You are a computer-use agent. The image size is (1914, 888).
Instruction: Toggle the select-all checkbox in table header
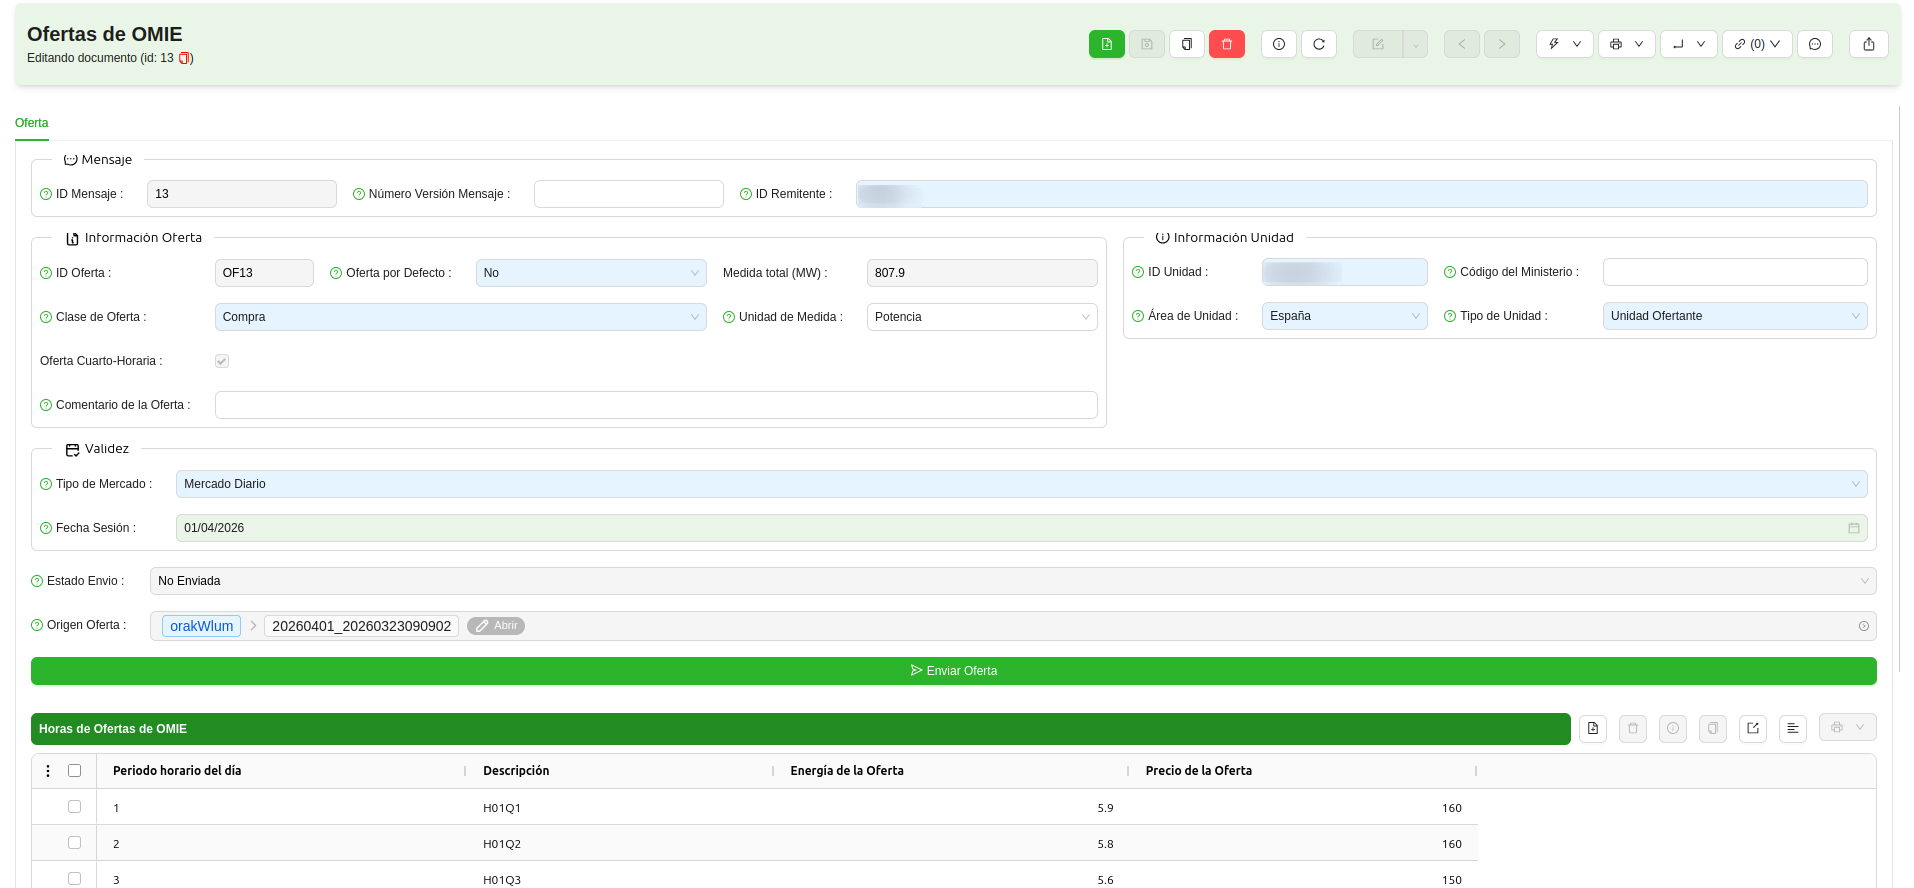[x=74, y=771]
